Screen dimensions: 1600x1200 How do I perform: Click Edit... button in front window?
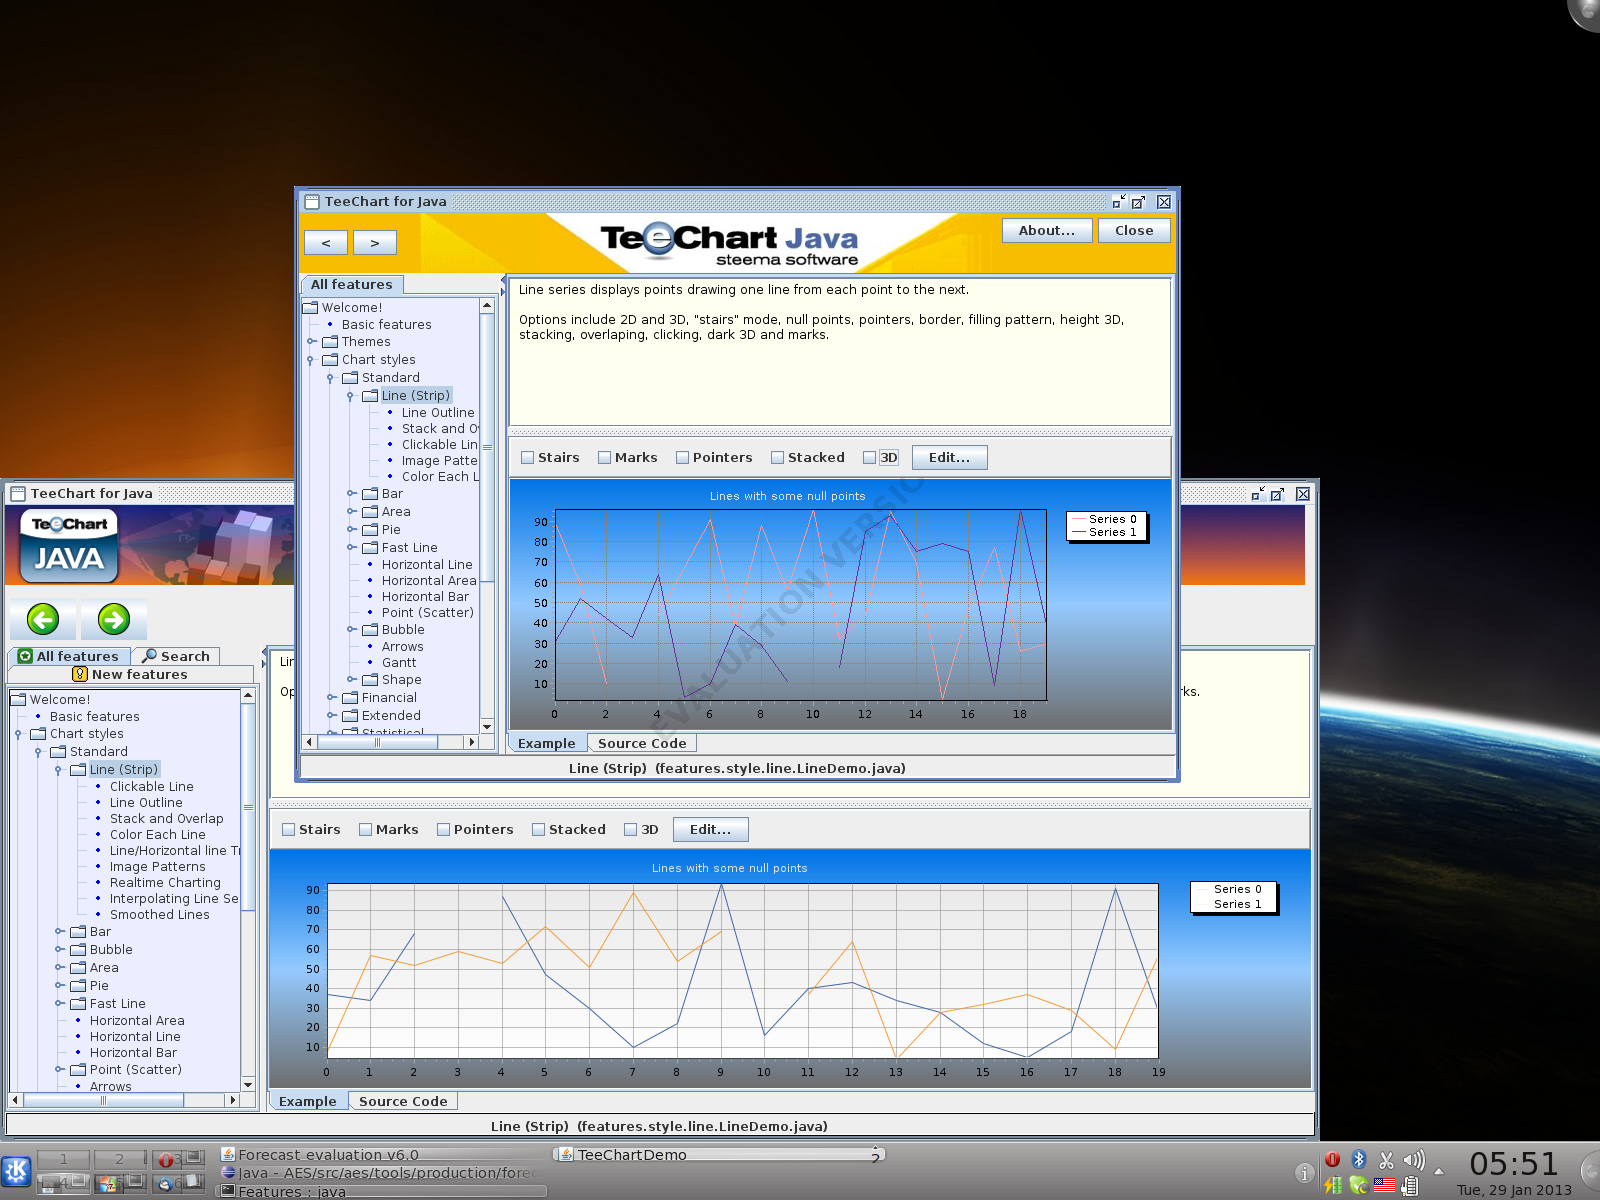[x=950, y=457]
